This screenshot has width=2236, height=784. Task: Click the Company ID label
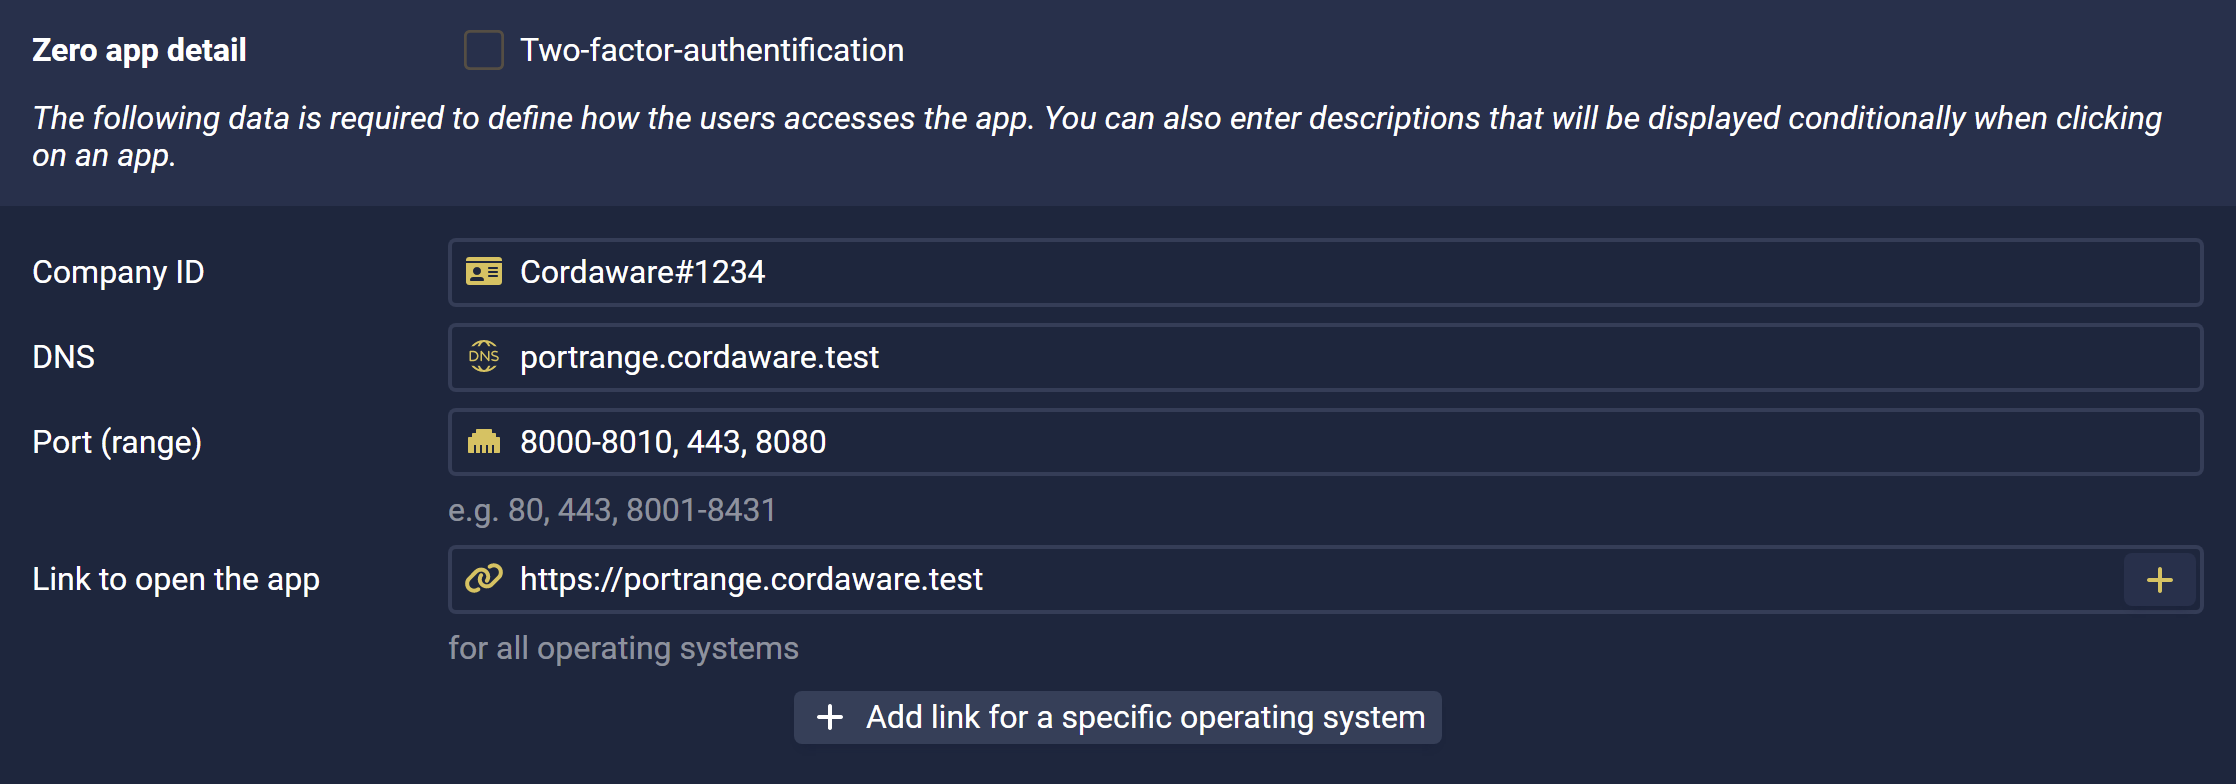tap(118, 272)
